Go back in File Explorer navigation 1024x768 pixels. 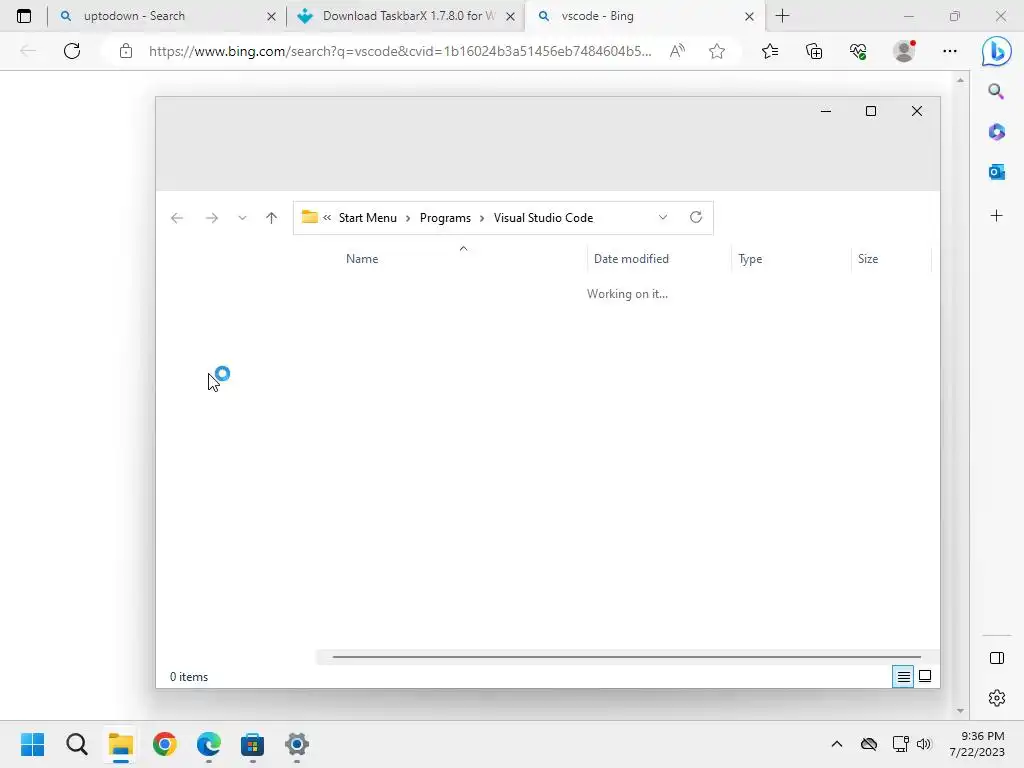point(176,218)
